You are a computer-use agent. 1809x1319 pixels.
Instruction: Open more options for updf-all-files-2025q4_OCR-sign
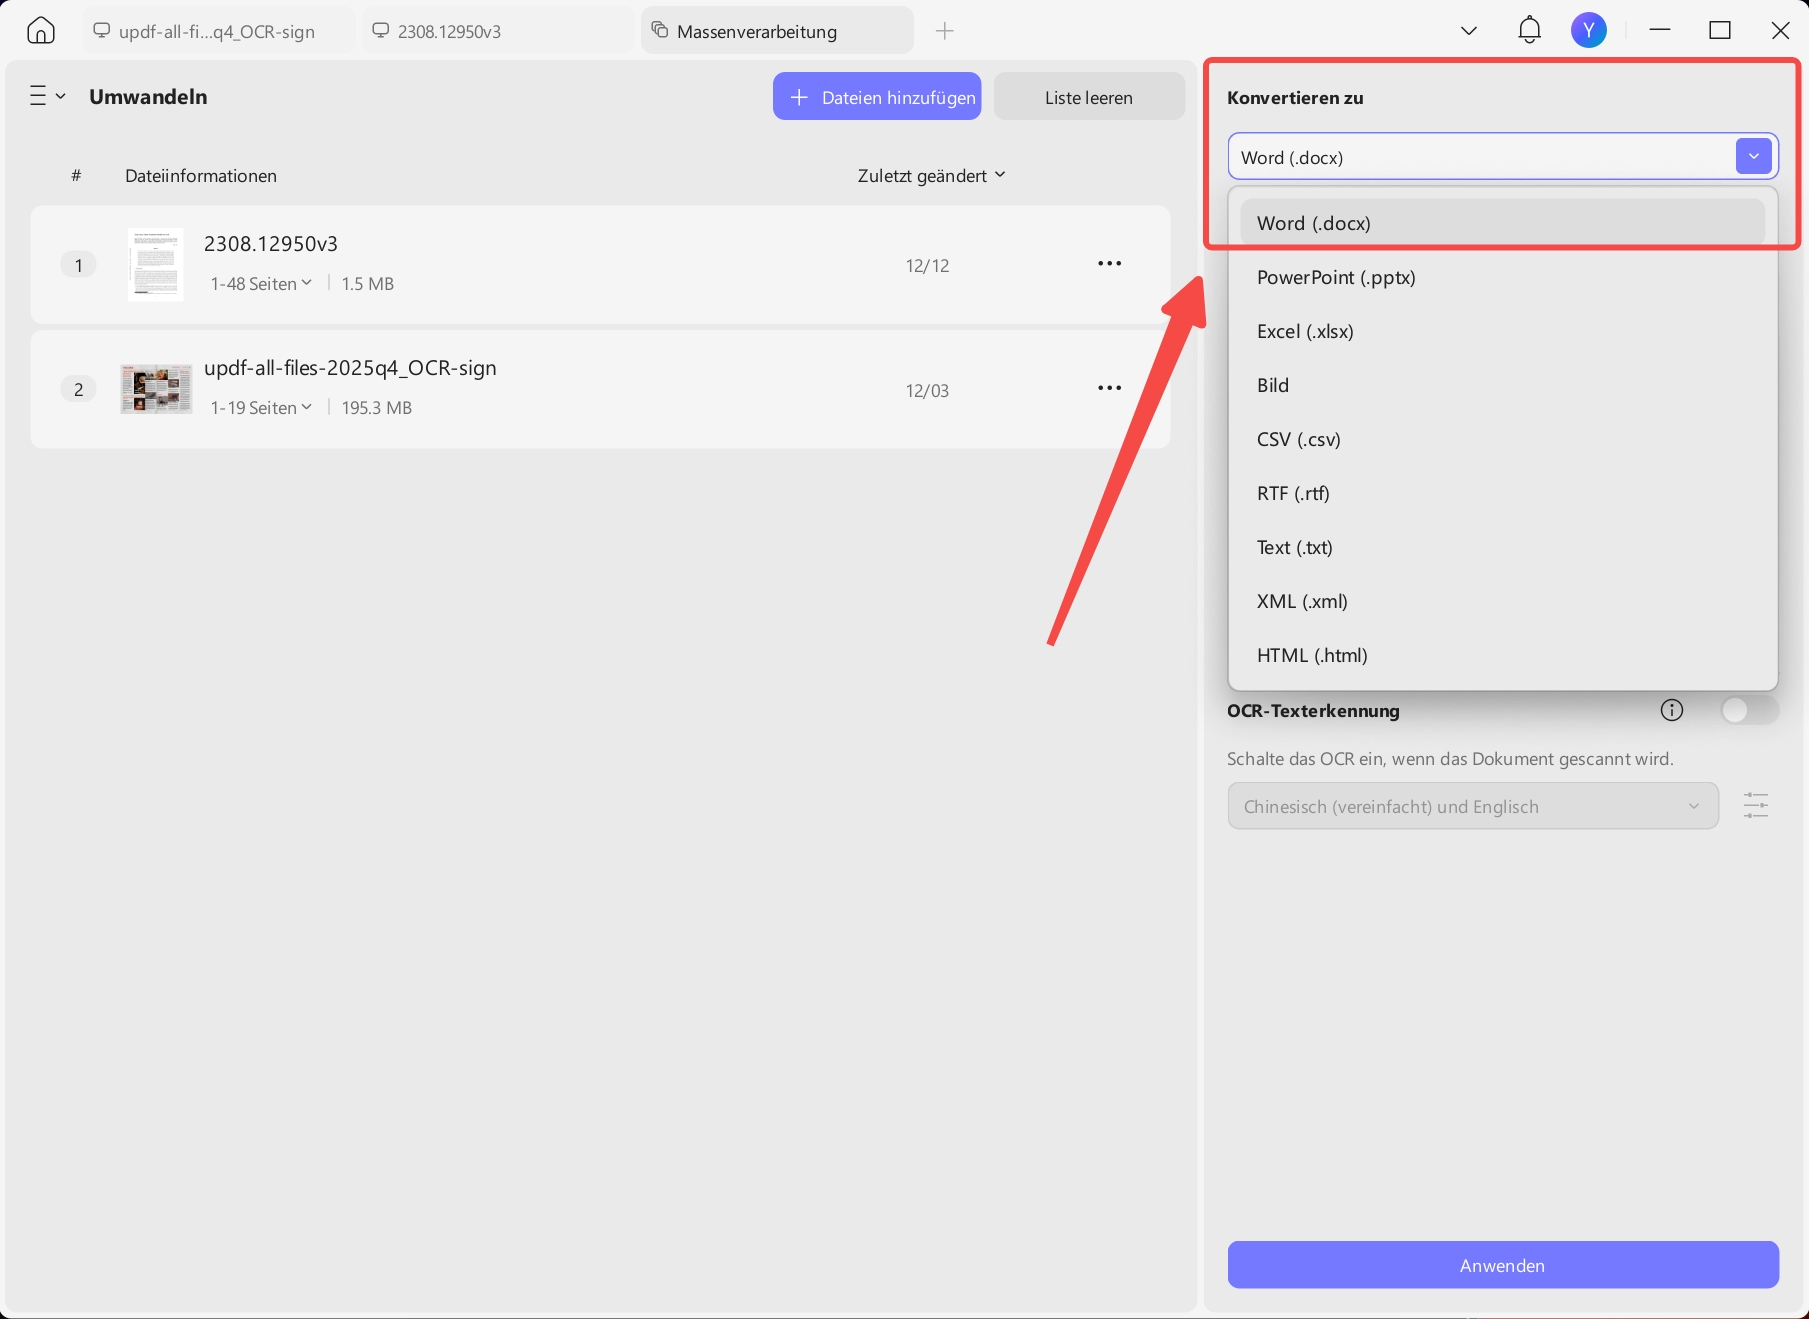(1109, 388)
